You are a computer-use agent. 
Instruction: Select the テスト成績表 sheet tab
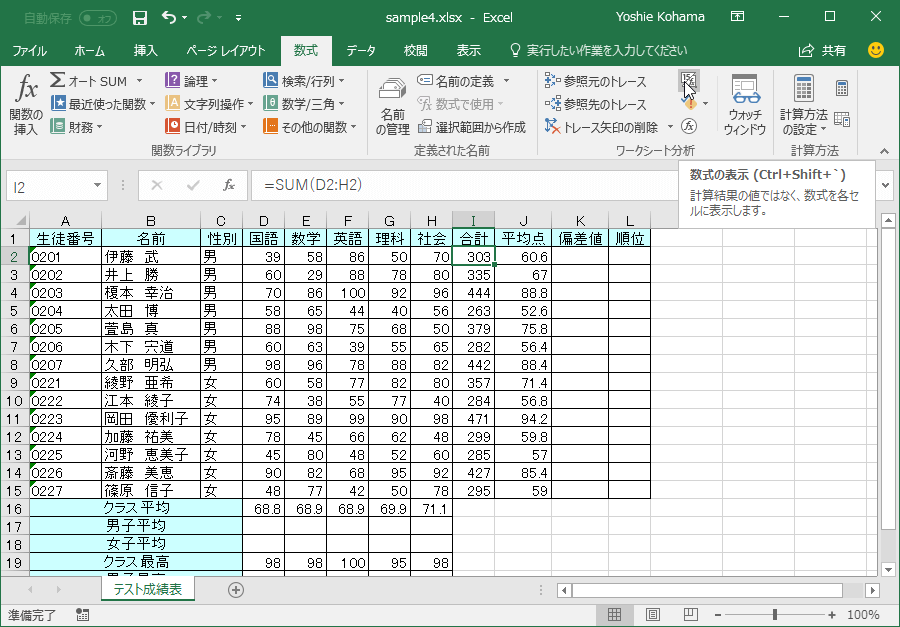[148, 589]
